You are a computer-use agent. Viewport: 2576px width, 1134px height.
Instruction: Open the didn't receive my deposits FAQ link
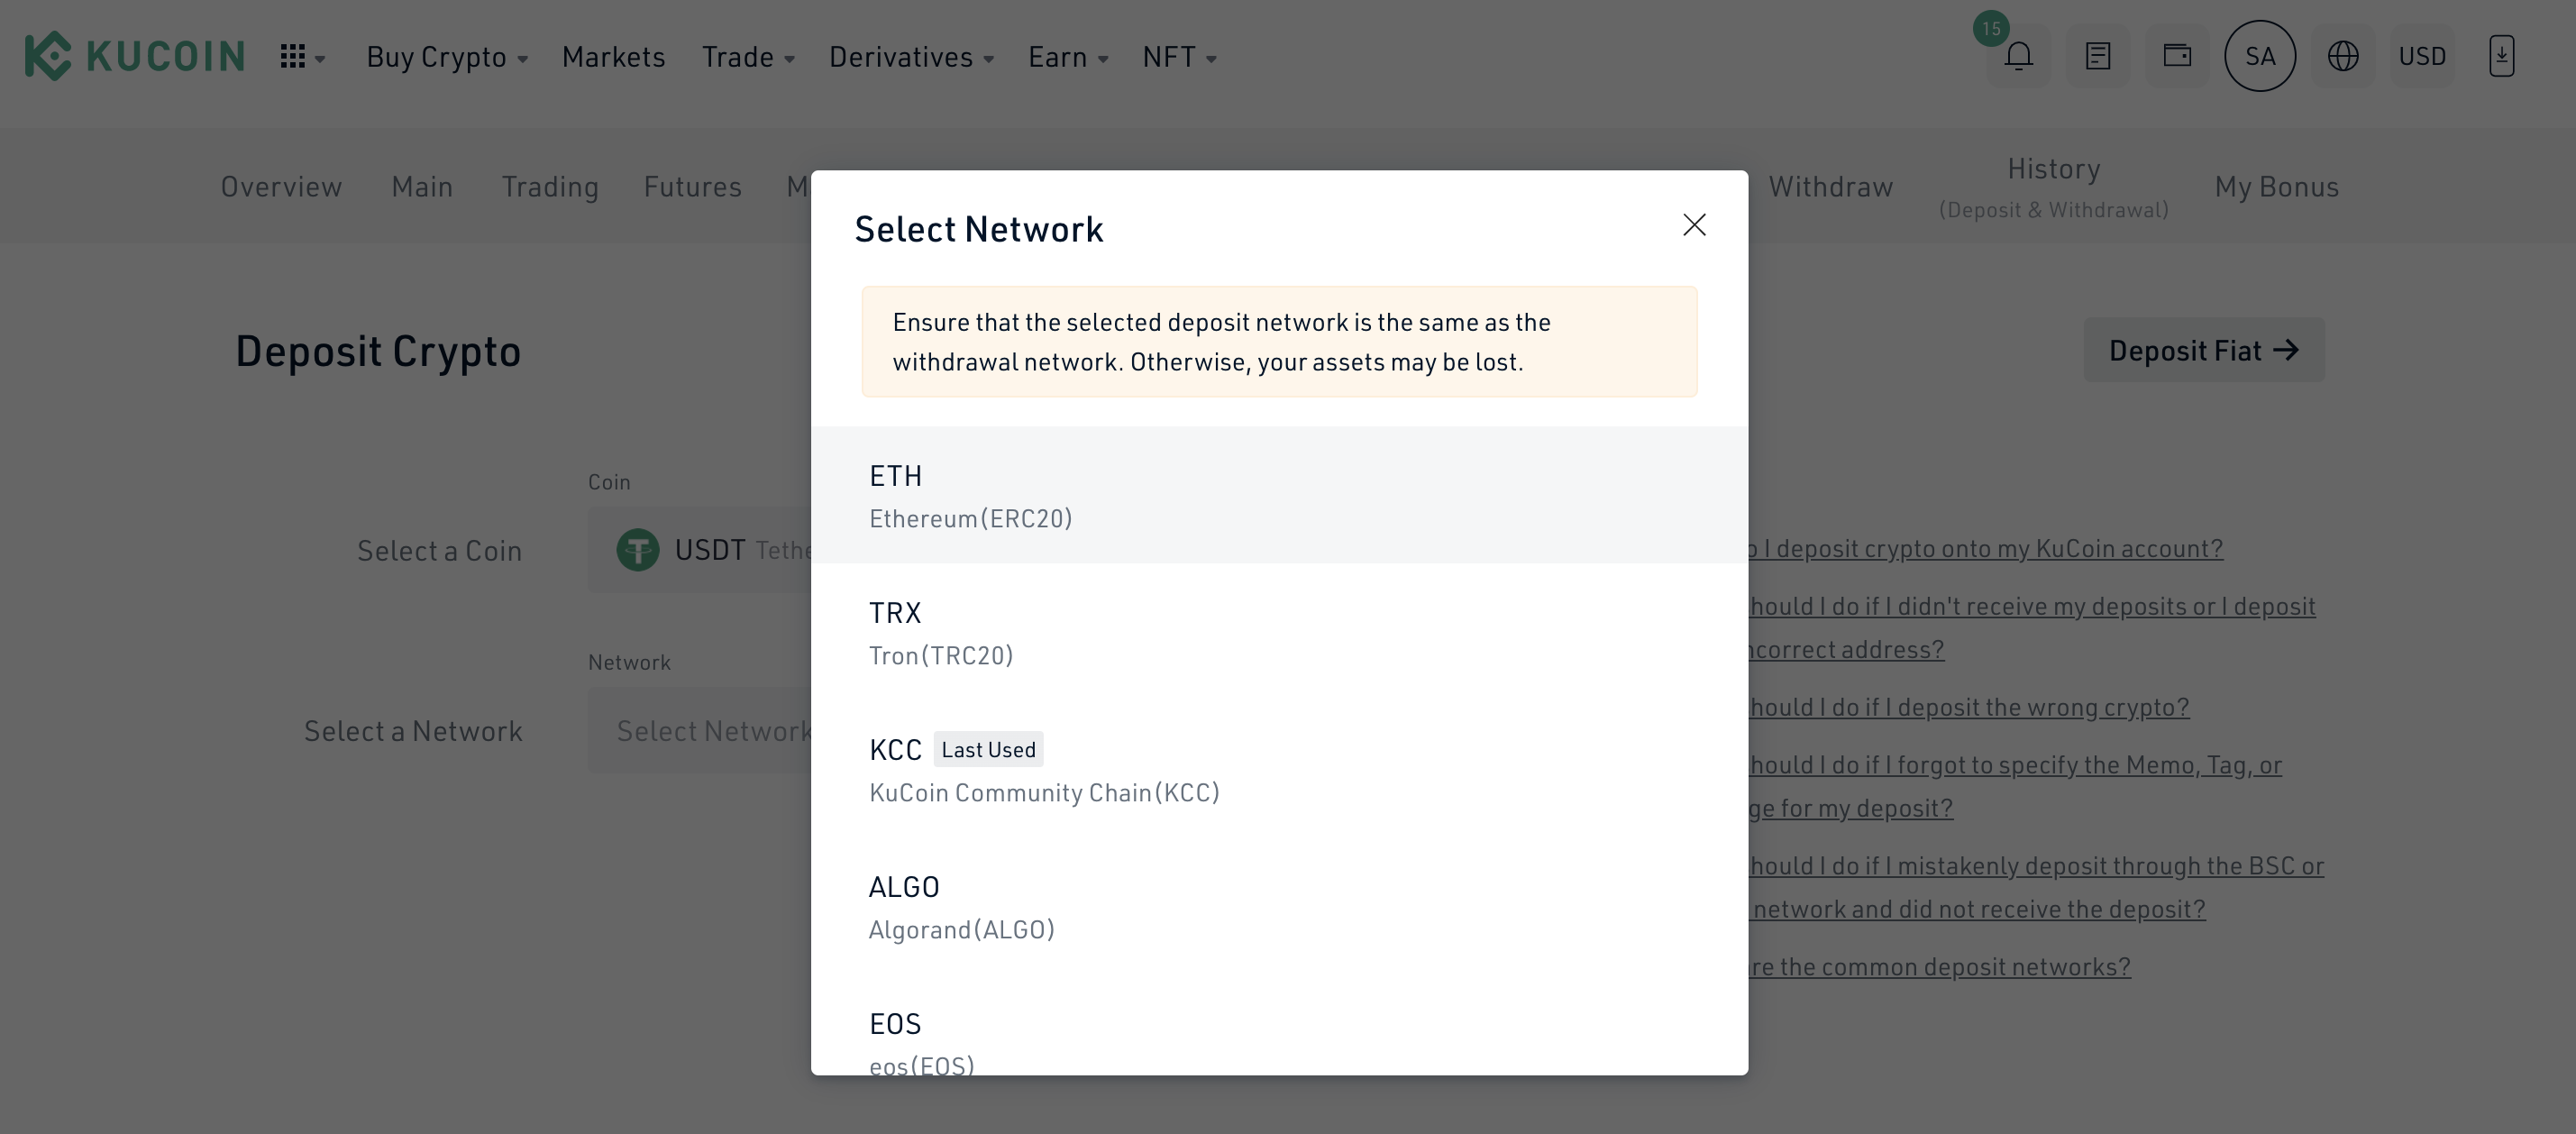coord(2032,627)
